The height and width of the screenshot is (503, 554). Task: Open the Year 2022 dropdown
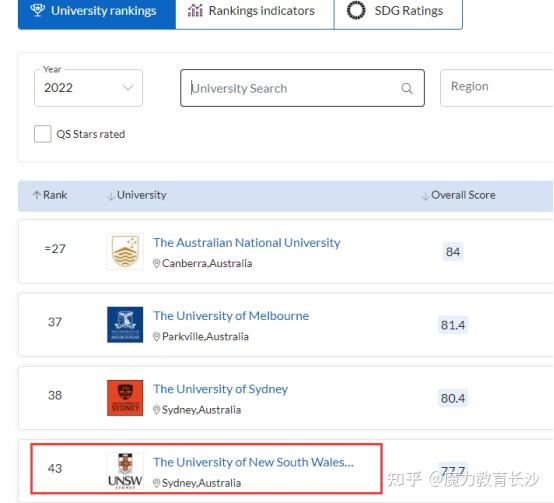tap(88, 88)
